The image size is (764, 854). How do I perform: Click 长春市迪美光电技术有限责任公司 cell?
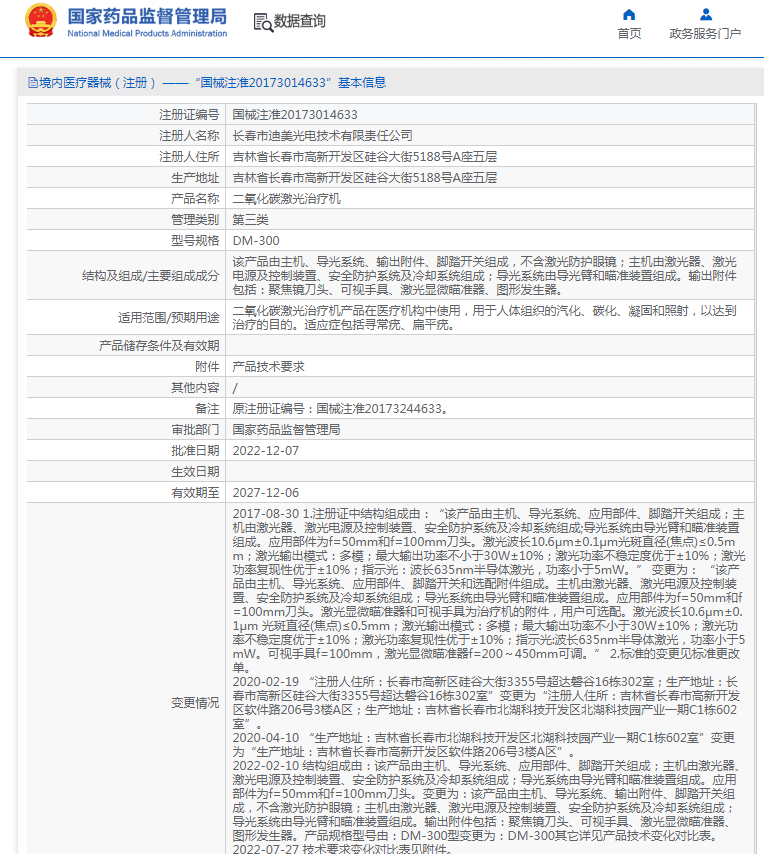point(322,136)
